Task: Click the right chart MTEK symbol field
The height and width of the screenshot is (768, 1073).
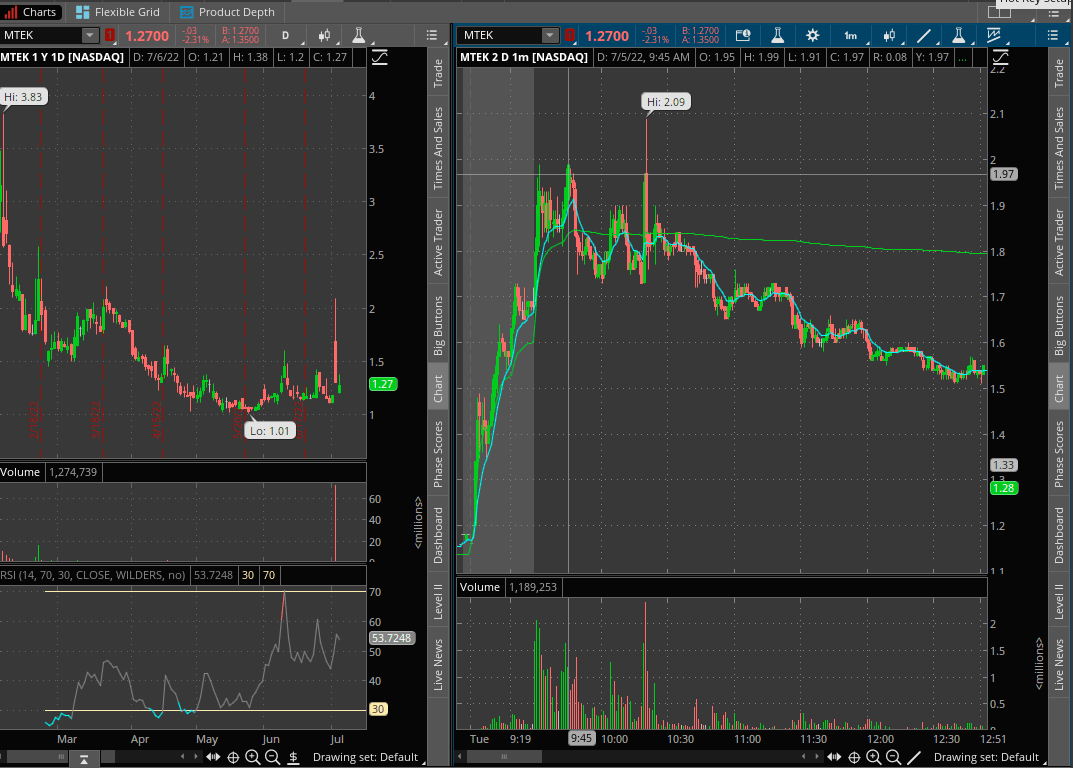Action: pyautogui.click(x=501, y=35)
